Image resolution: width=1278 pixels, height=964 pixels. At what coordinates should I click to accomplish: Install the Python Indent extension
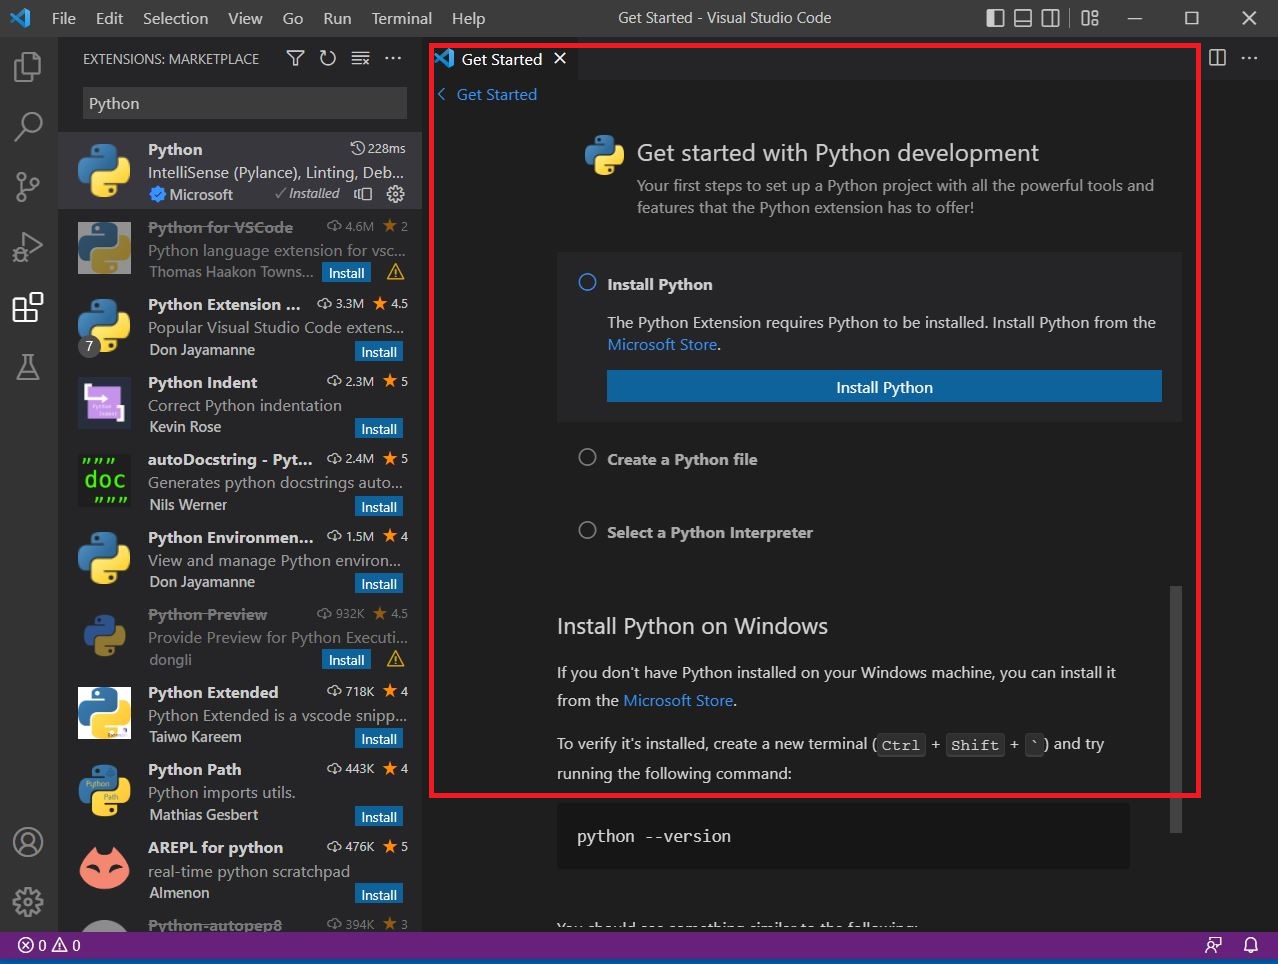coord(379,429)
